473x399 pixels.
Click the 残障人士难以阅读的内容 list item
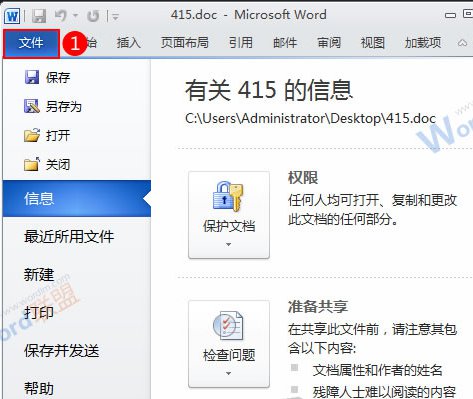tap(384, 392)
